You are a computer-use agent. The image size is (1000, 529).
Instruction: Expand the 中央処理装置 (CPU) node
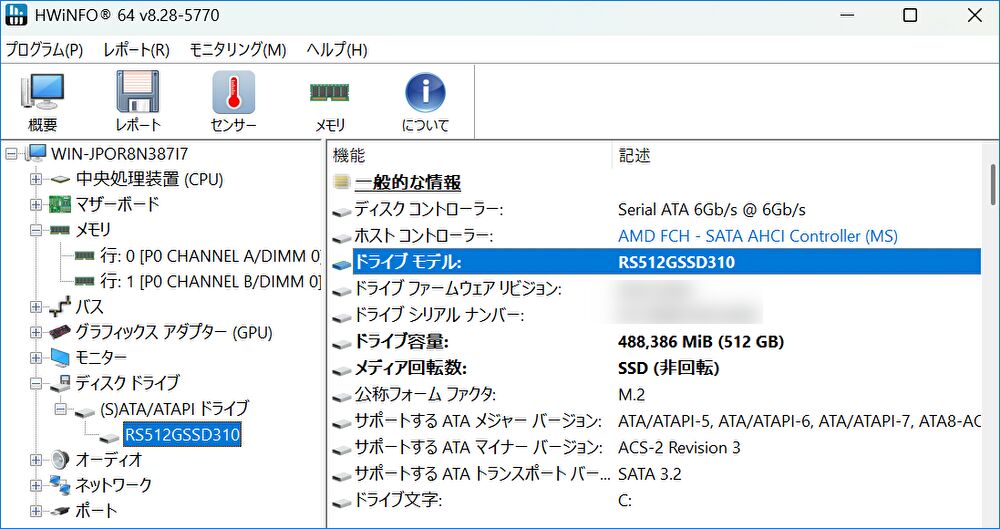(36, 179)
